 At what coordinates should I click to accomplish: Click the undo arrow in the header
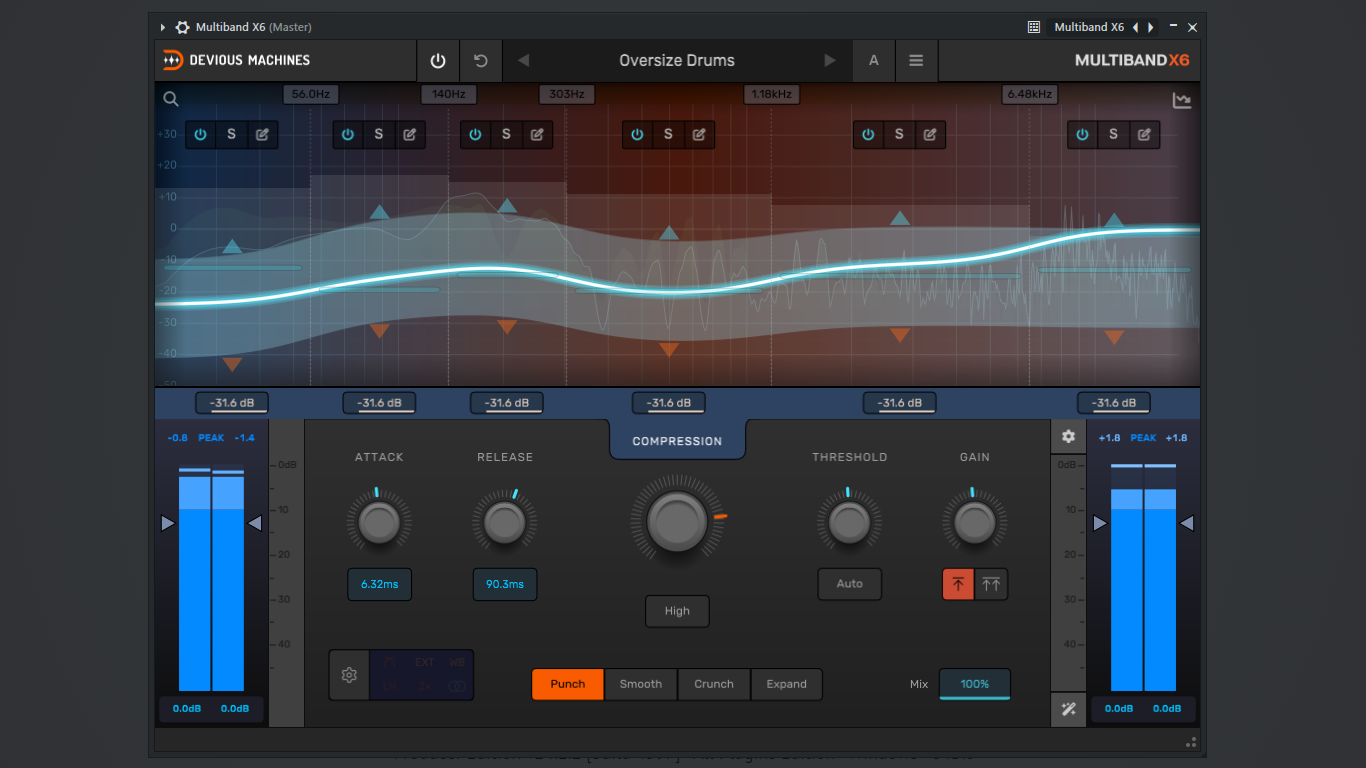click(481, 61)
